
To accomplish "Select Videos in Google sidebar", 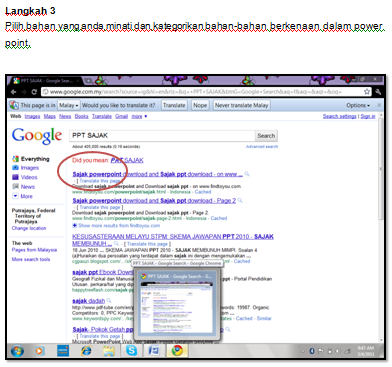I will coord(29,177).
